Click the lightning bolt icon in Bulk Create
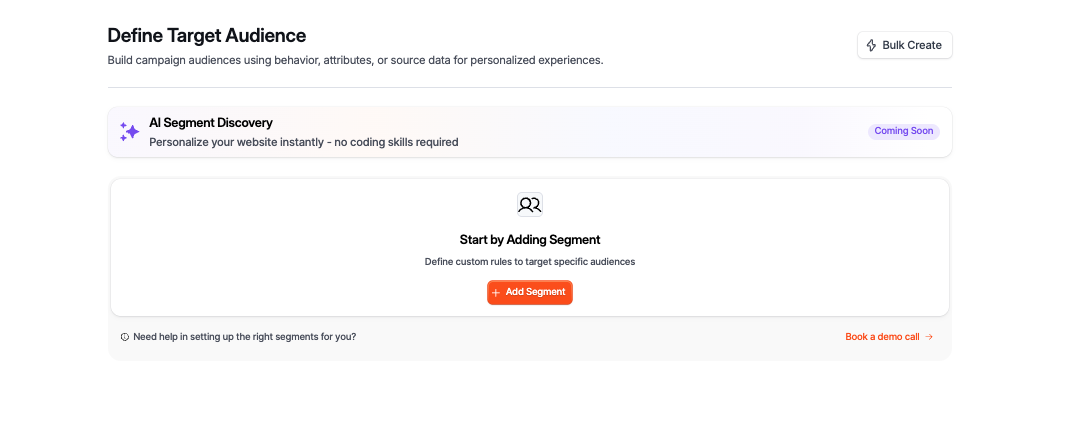 click(x=871, y=45)
